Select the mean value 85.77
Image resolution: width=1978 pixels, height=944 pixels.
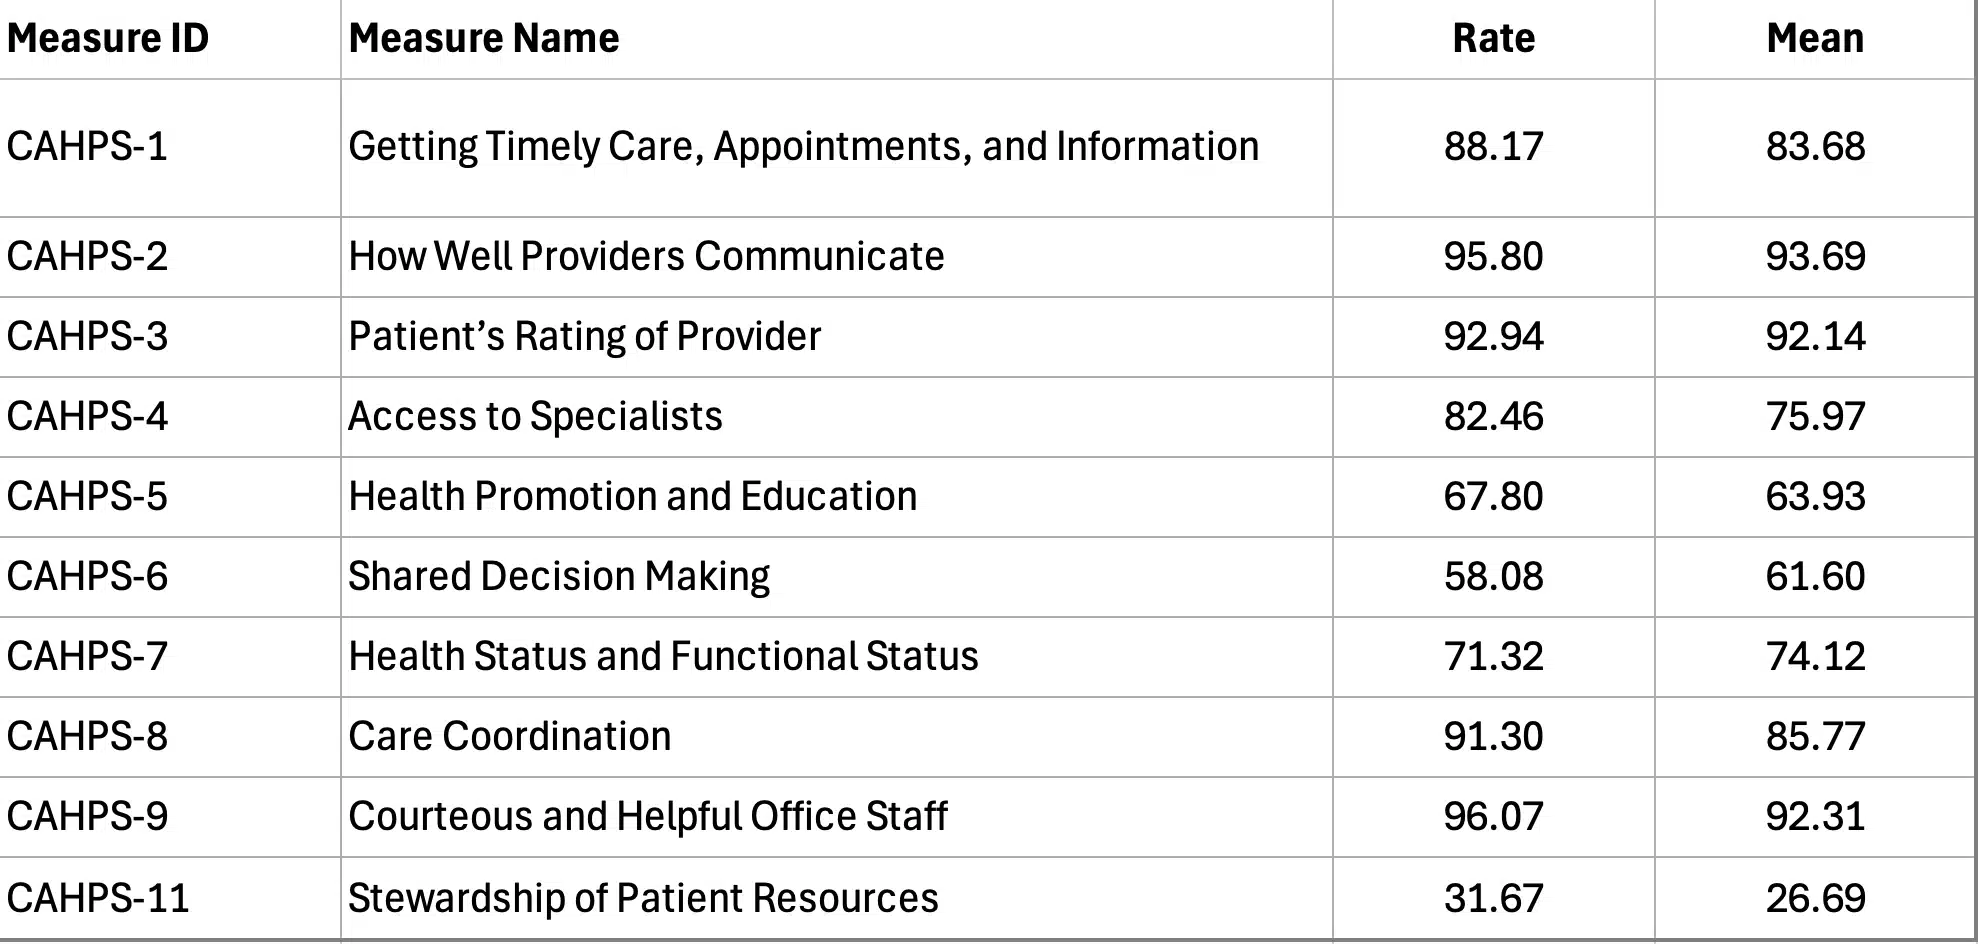(x=1815, y=737)
